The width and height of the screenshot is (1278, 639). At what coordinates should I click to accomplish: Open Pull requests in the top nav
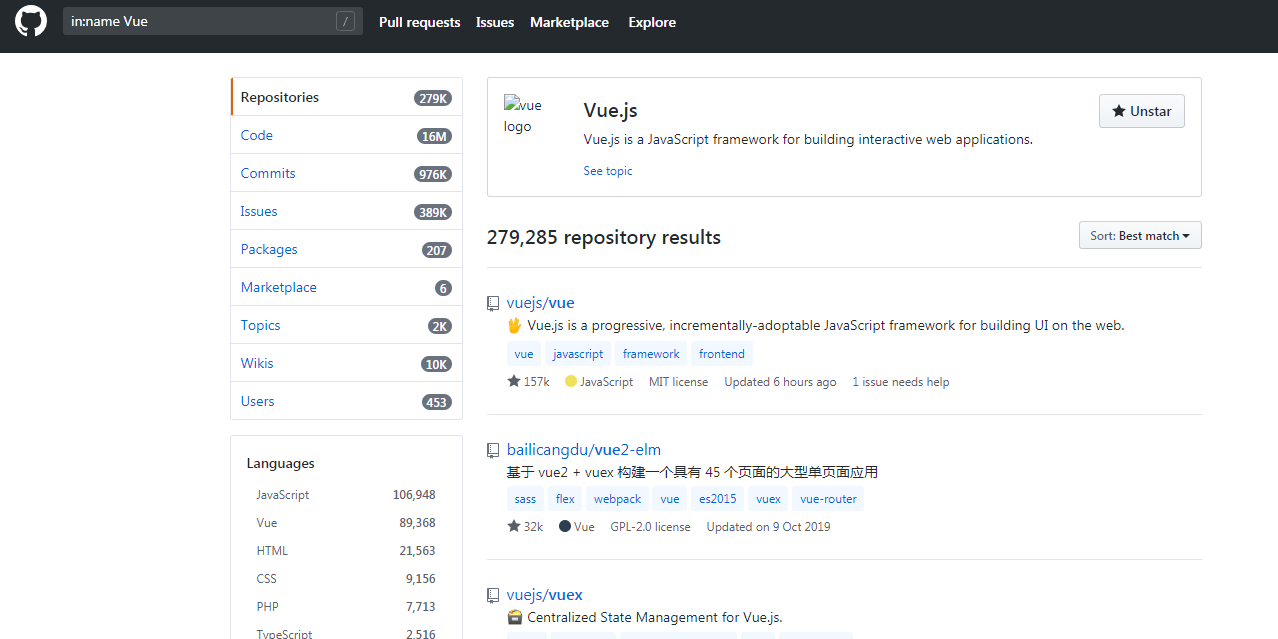click(420, 22)
